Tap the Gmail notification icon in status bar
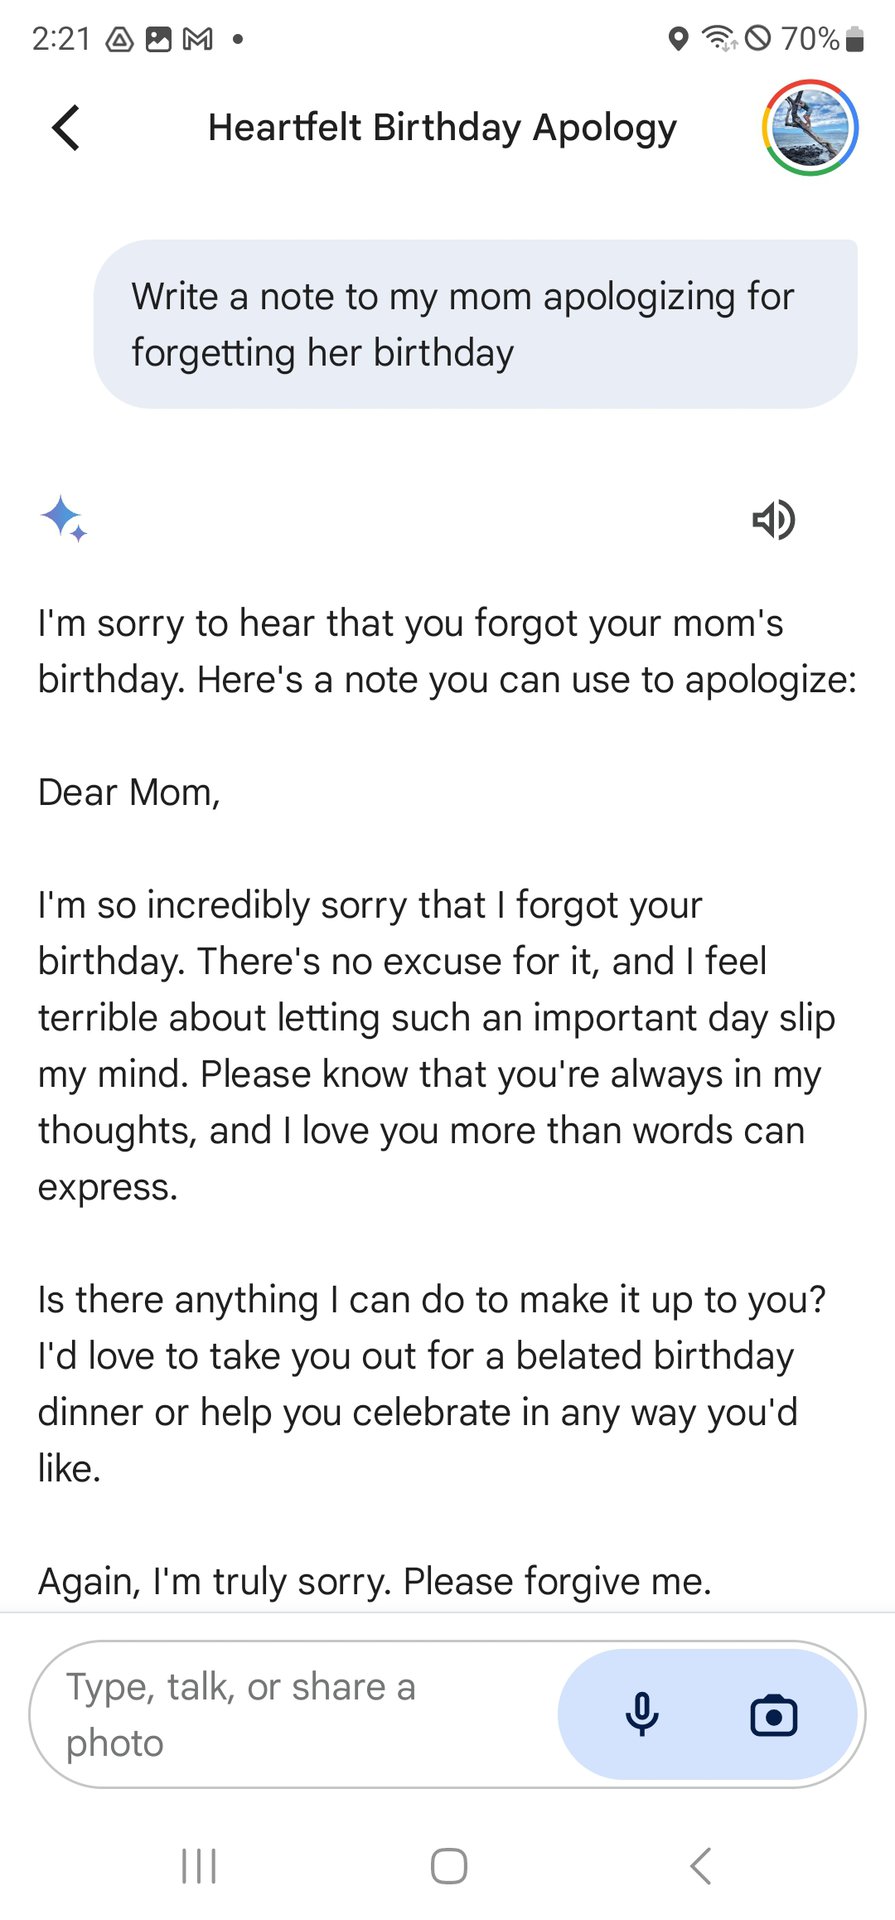This screenshot has width=895, height=1920. pyautogui.click(x=198, y=39)
